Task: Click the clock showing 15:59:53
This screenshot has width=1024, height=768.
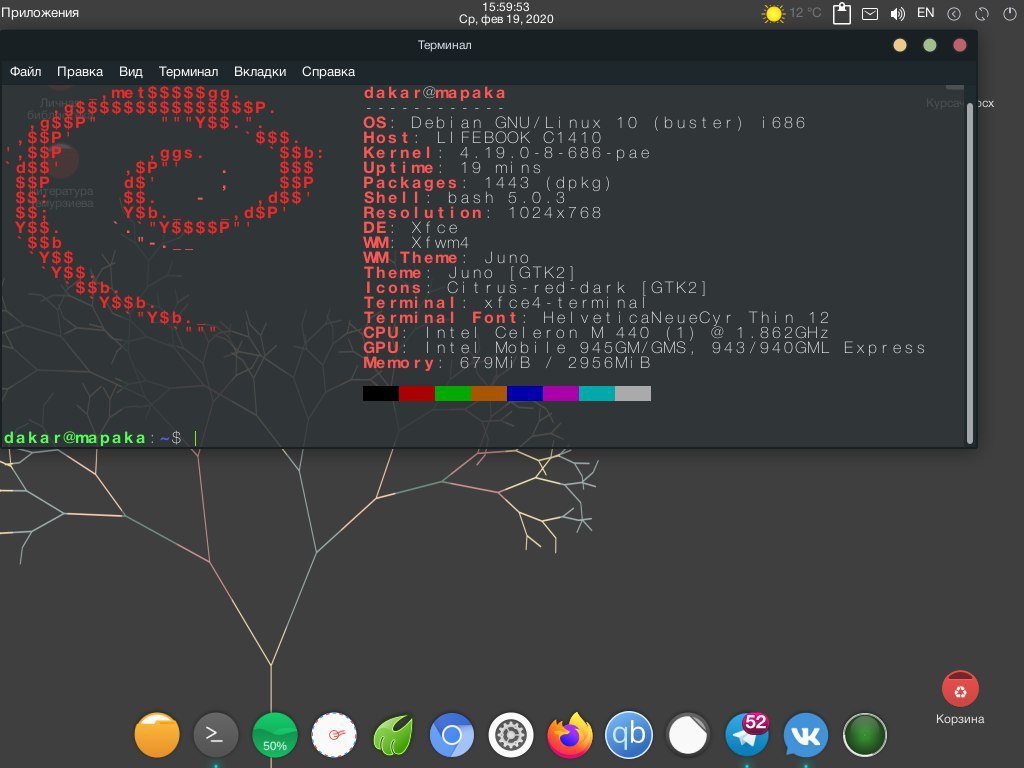Action: 506,7
